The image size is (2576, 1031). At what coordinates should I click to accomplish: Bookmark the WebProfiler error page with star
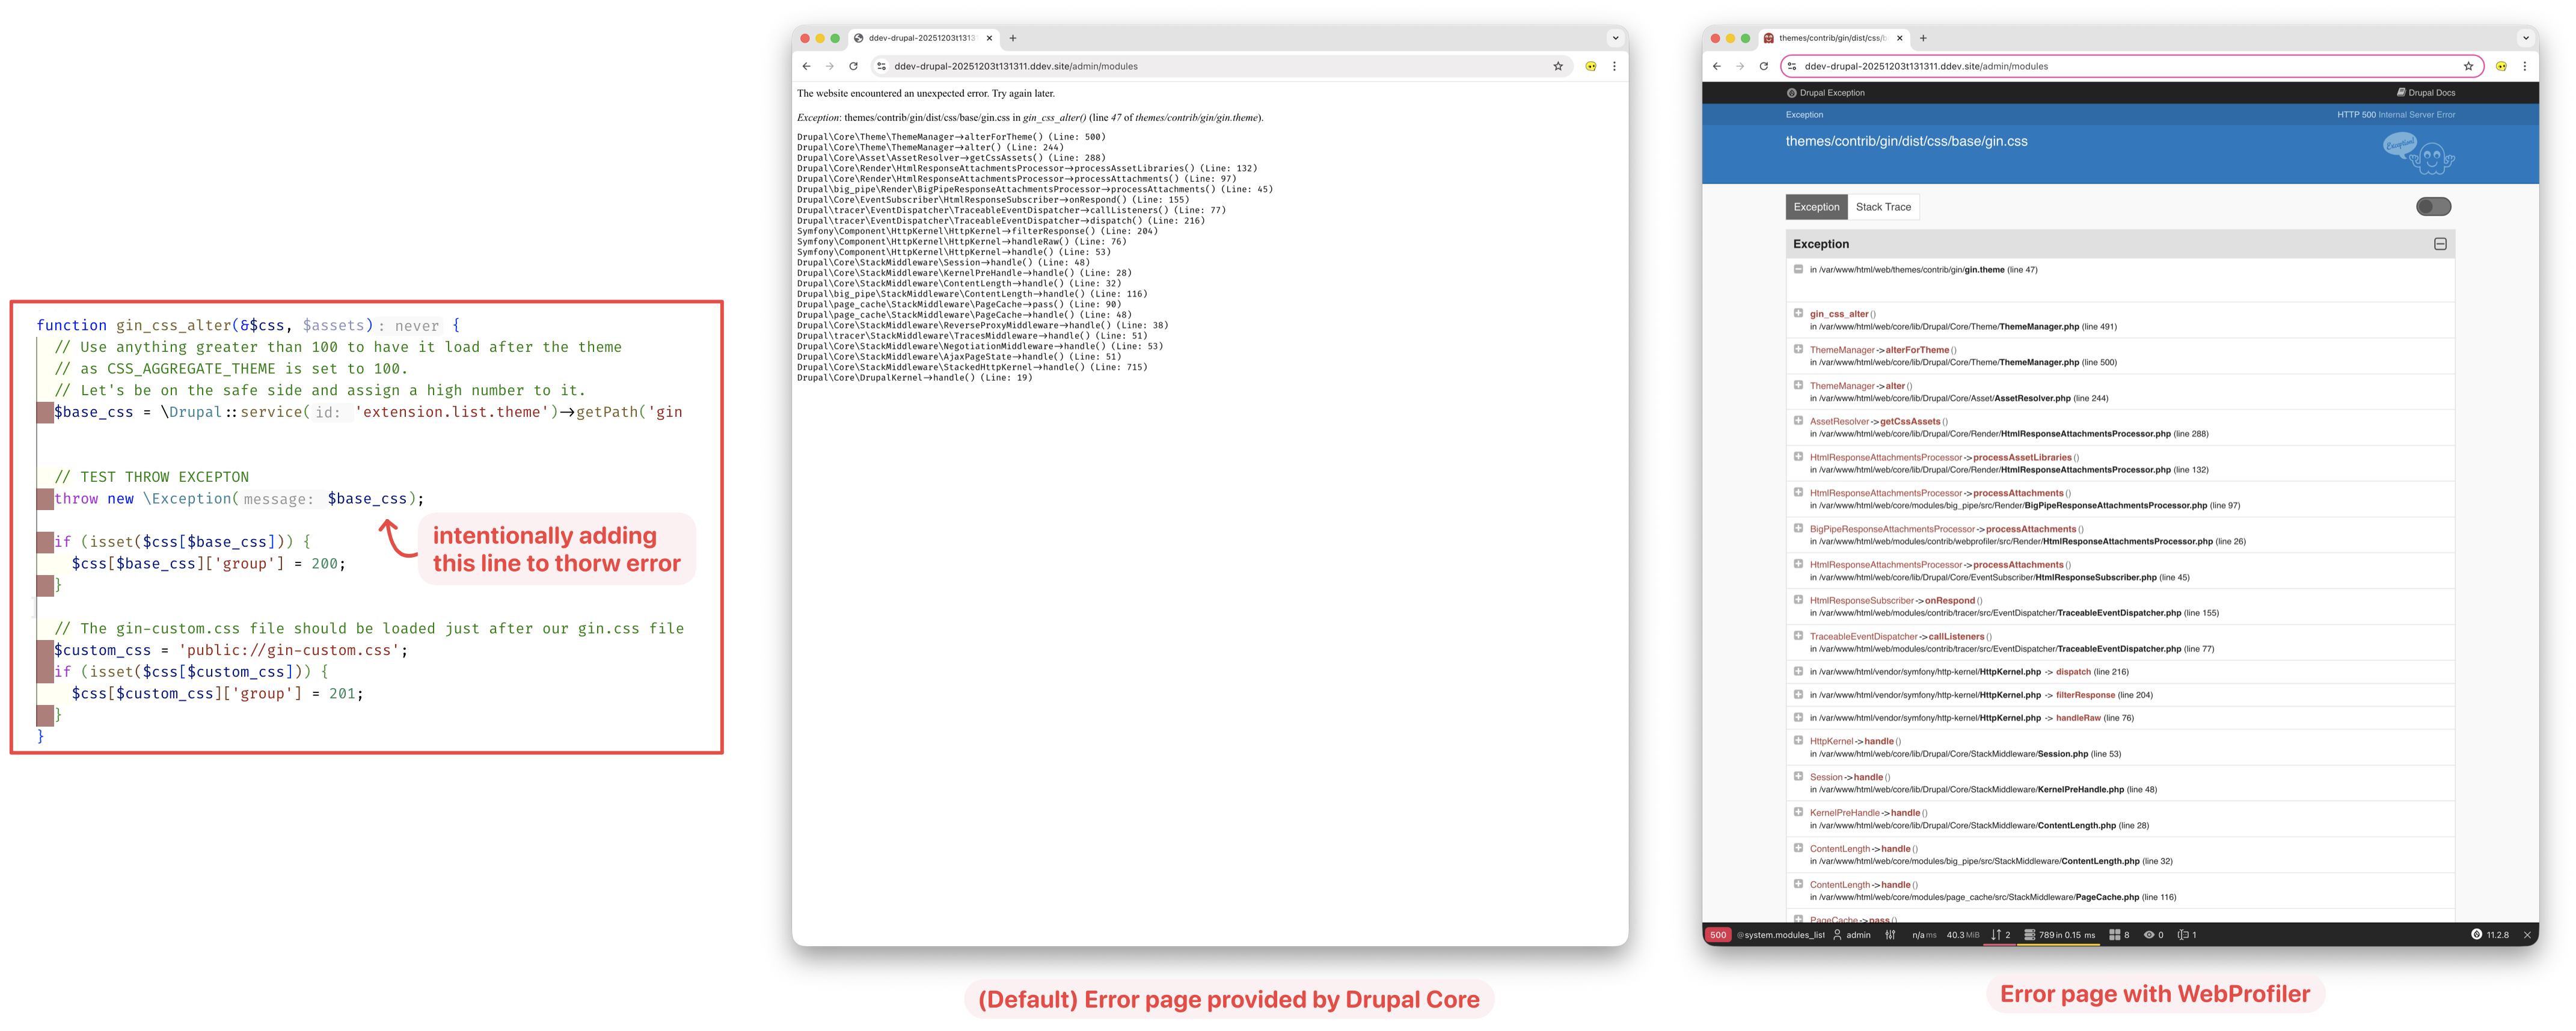point(2468,66)
